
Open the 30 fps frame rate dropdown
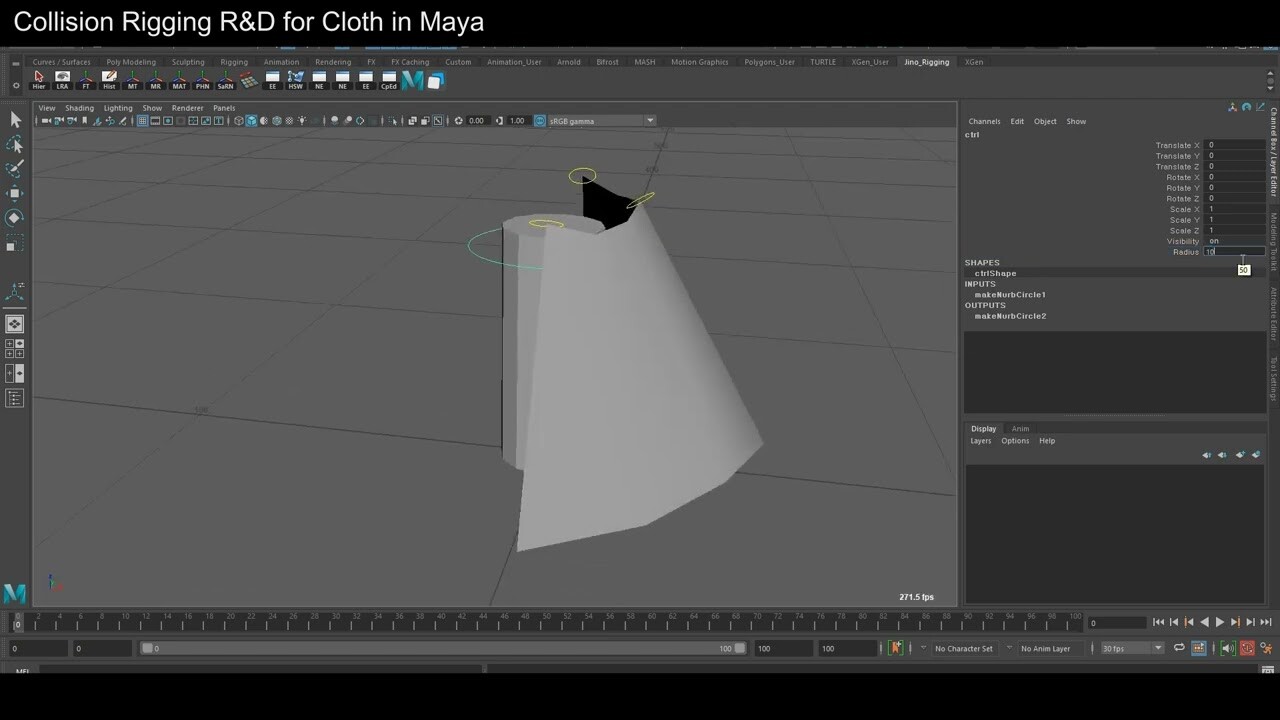(x=1130, y=648)
